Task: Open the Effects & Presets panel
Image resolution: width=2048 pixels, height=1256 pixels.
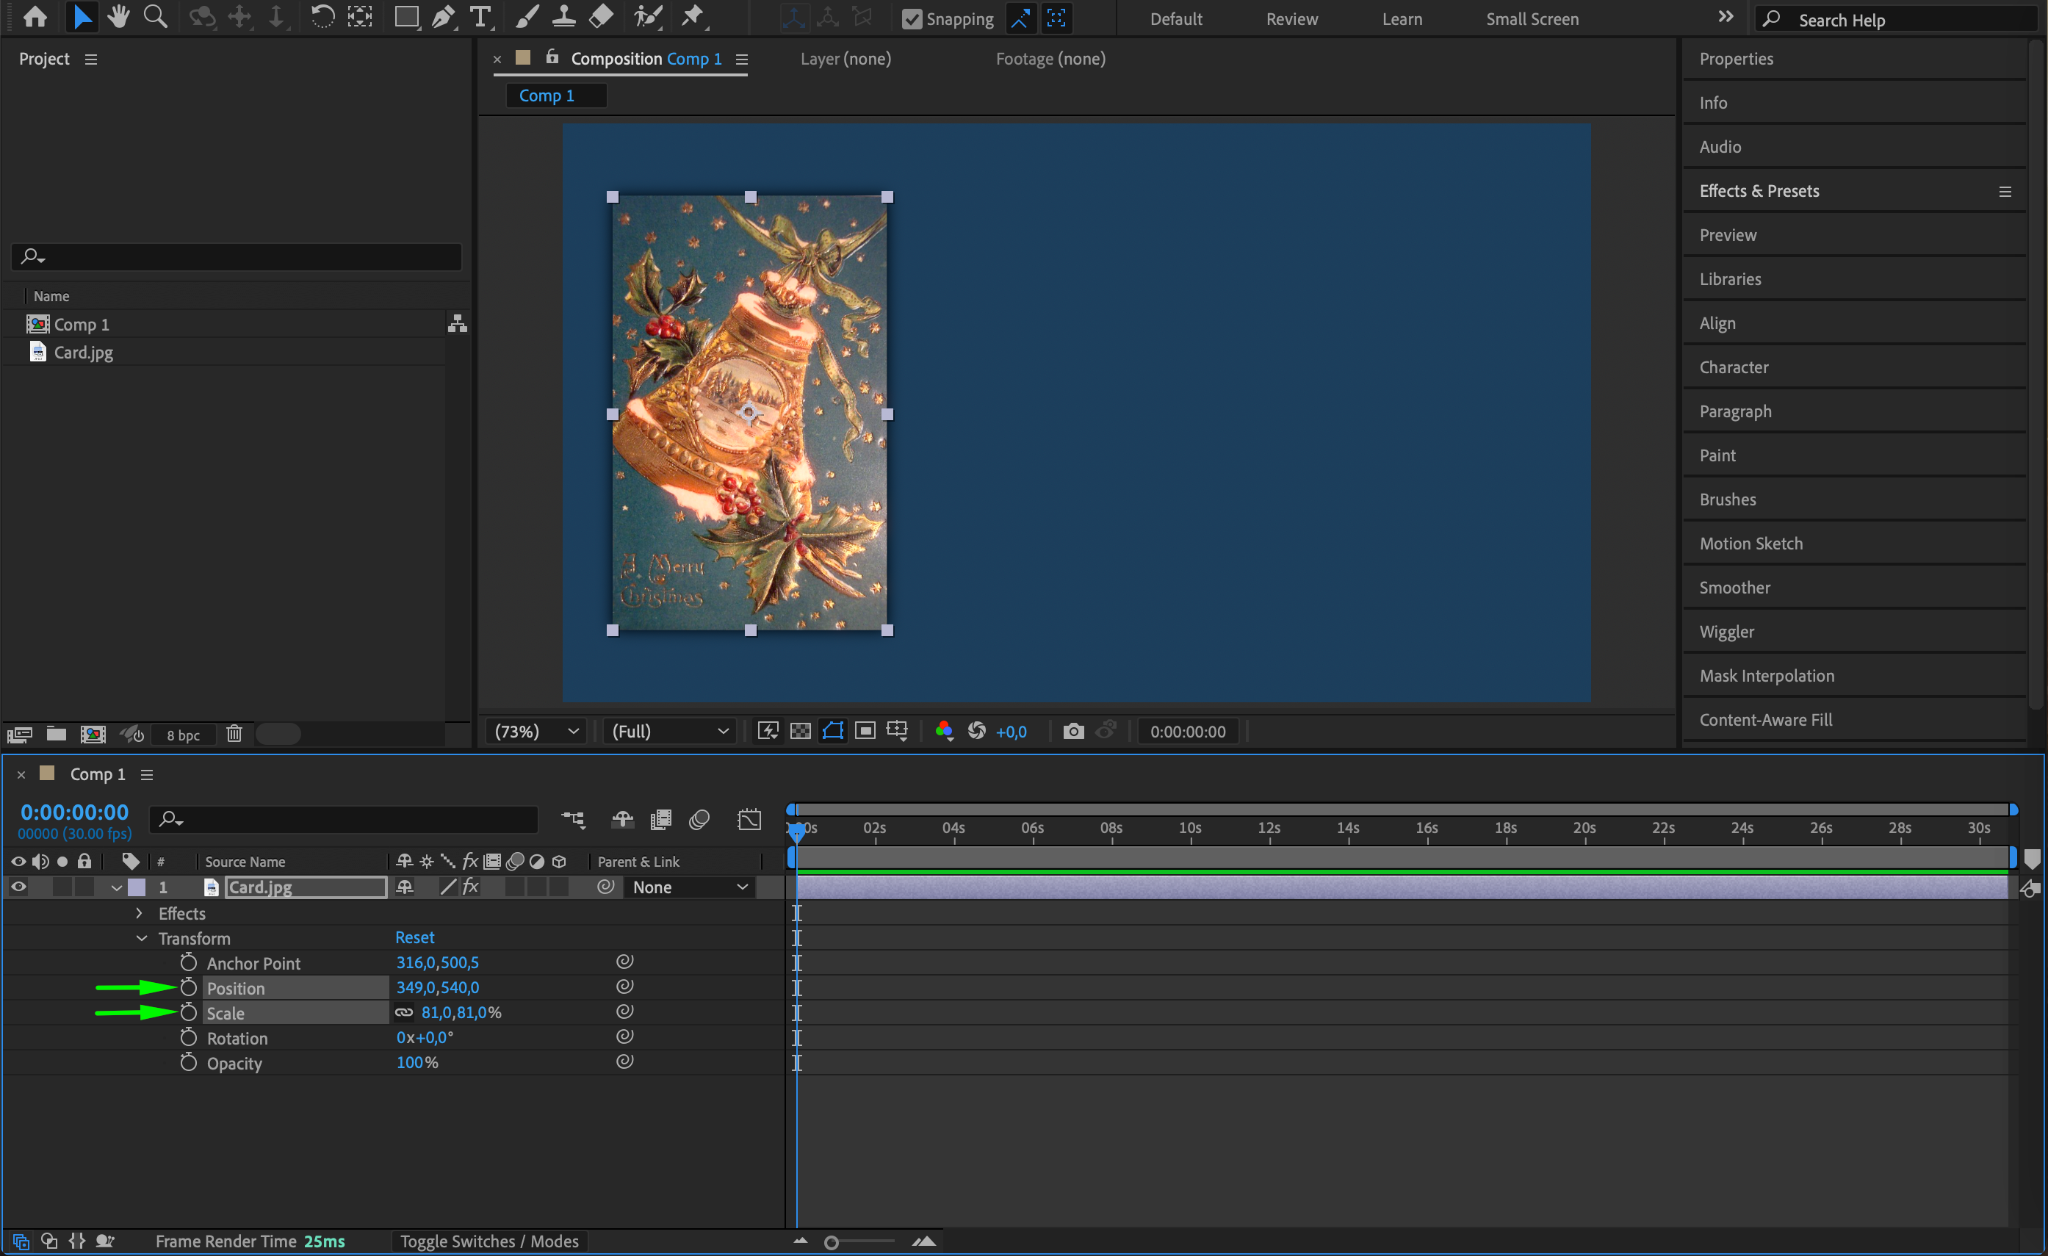Action: 1759,191
